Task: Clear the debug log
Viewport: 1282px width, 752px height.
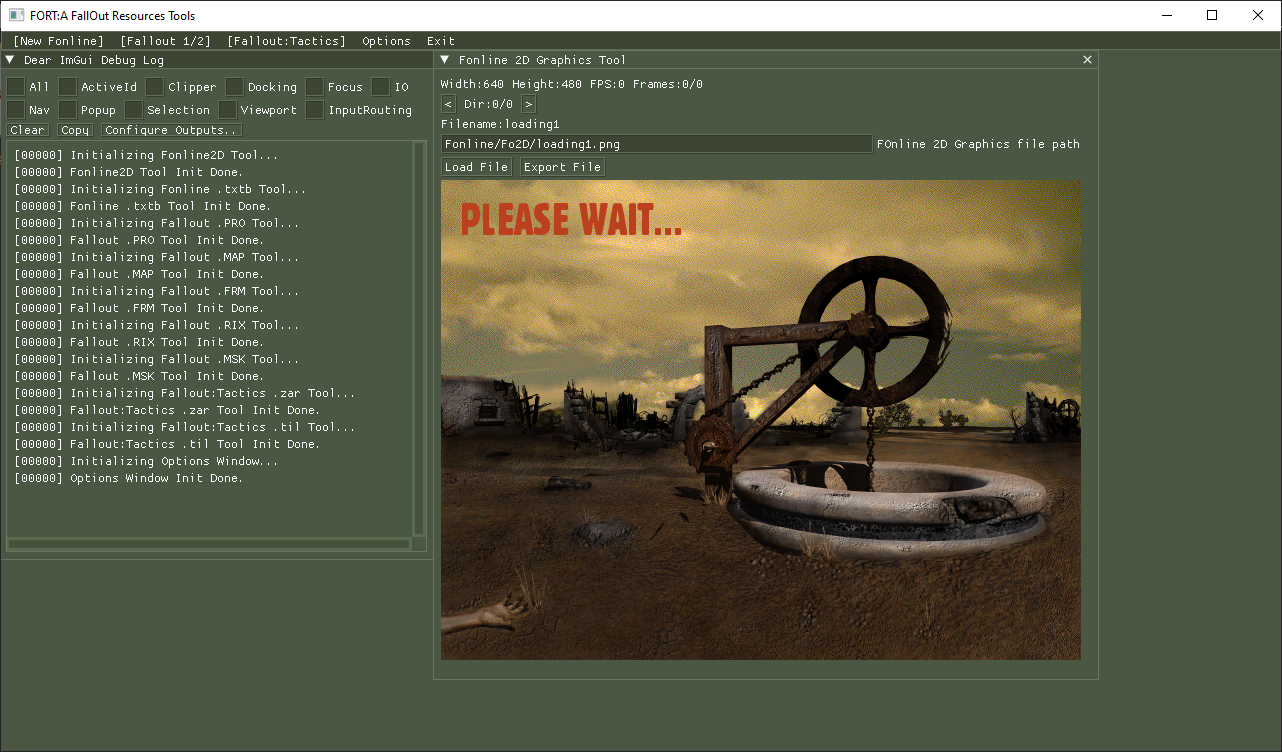Action: click(27, 130)
